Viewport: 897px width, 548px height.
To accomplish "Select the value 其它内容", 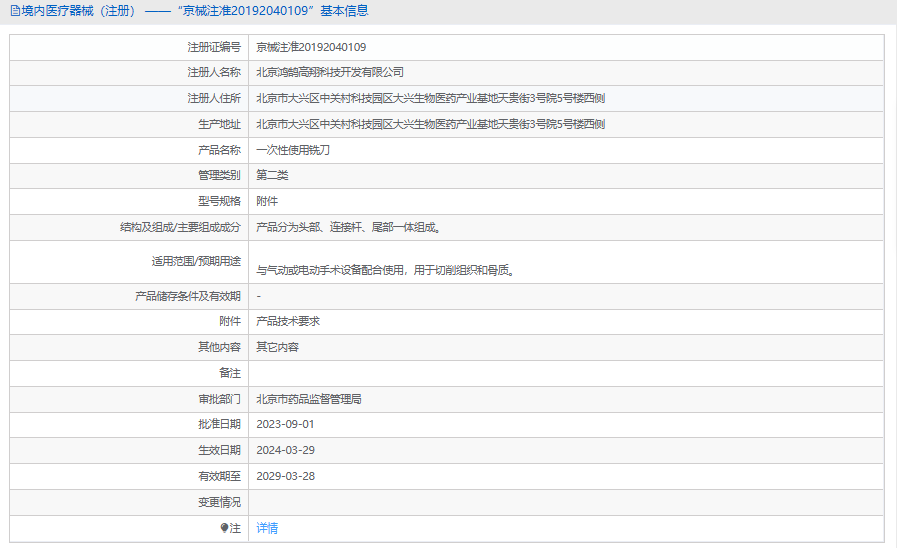I will [277, 347].
